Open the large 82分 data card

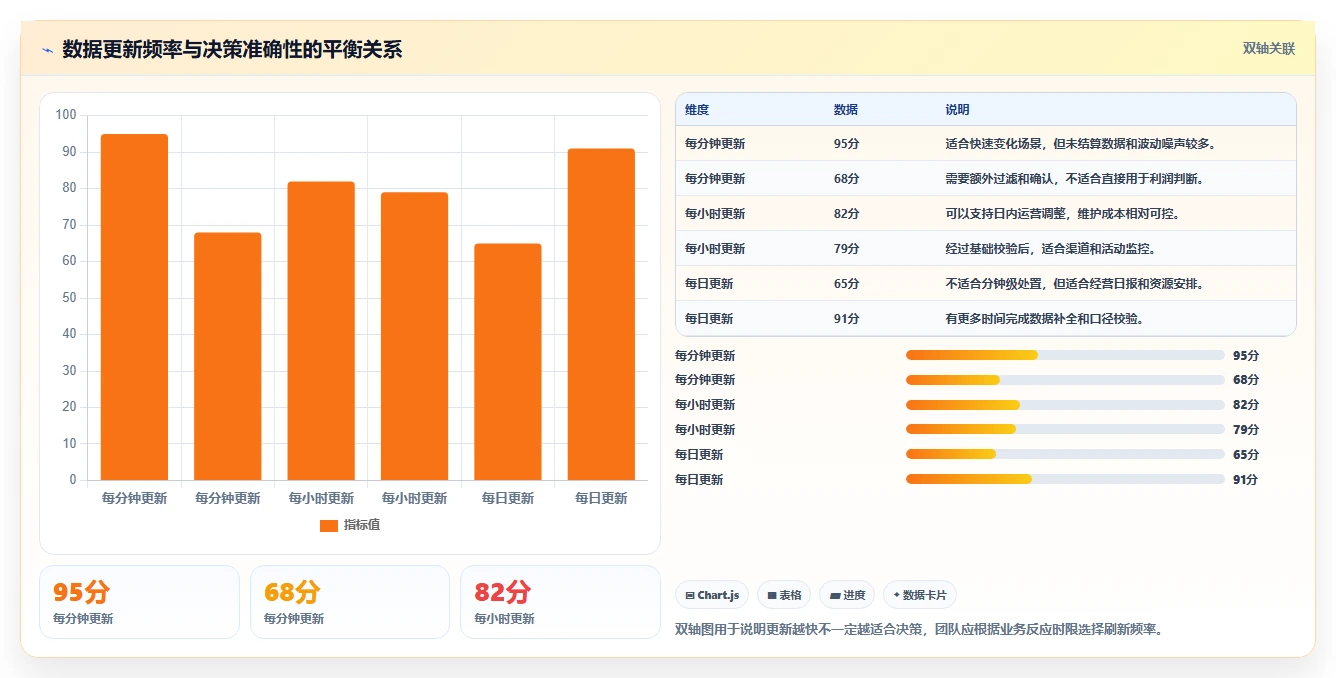coord(560,602)
